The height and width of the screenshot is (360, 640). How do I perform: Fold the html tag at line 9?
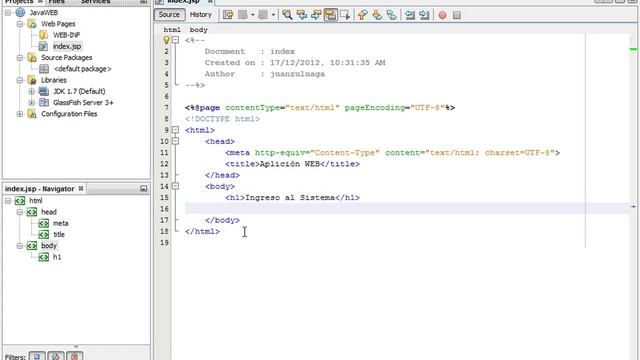tap(175, 130)
